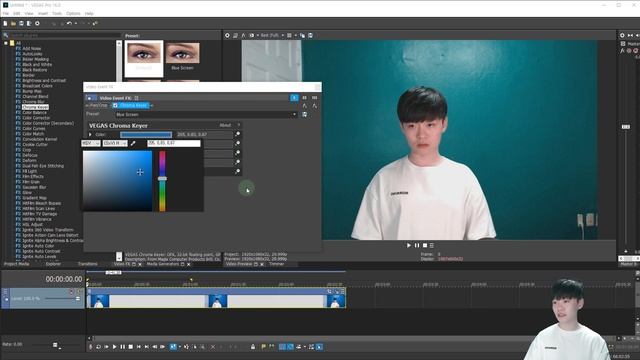Toggle Loop Playback in timeline transport
This screenshot has height=360, width=640.
tap(98, 347)
